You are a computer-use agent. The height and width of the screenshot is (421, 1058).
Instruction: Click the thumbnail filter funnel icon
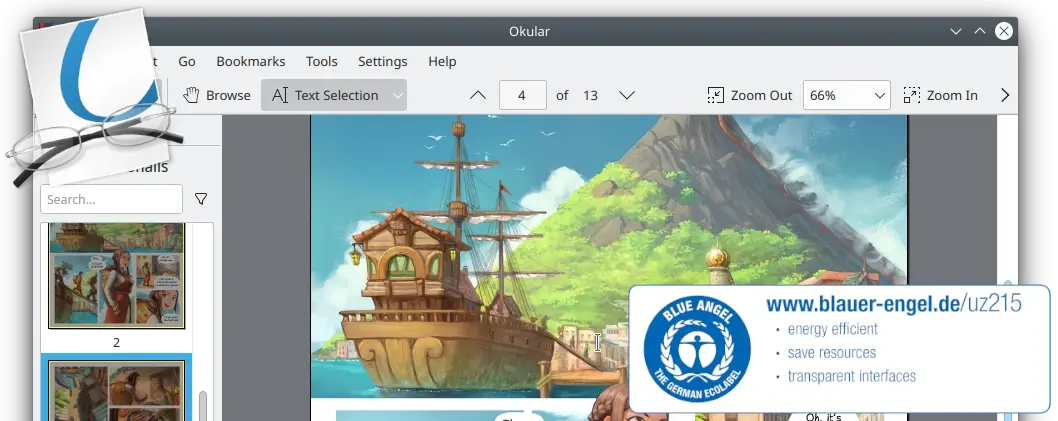200,199
